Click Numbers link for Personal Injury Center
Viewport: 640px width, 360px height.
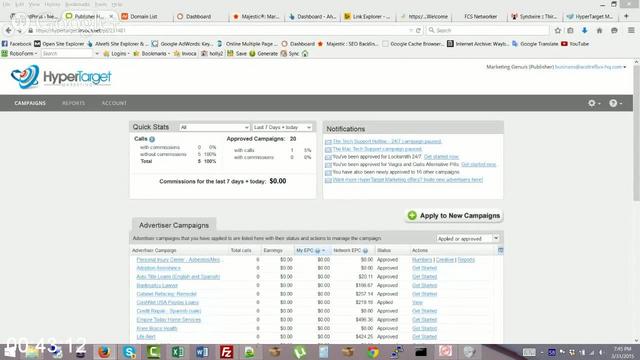pos(422,260)
